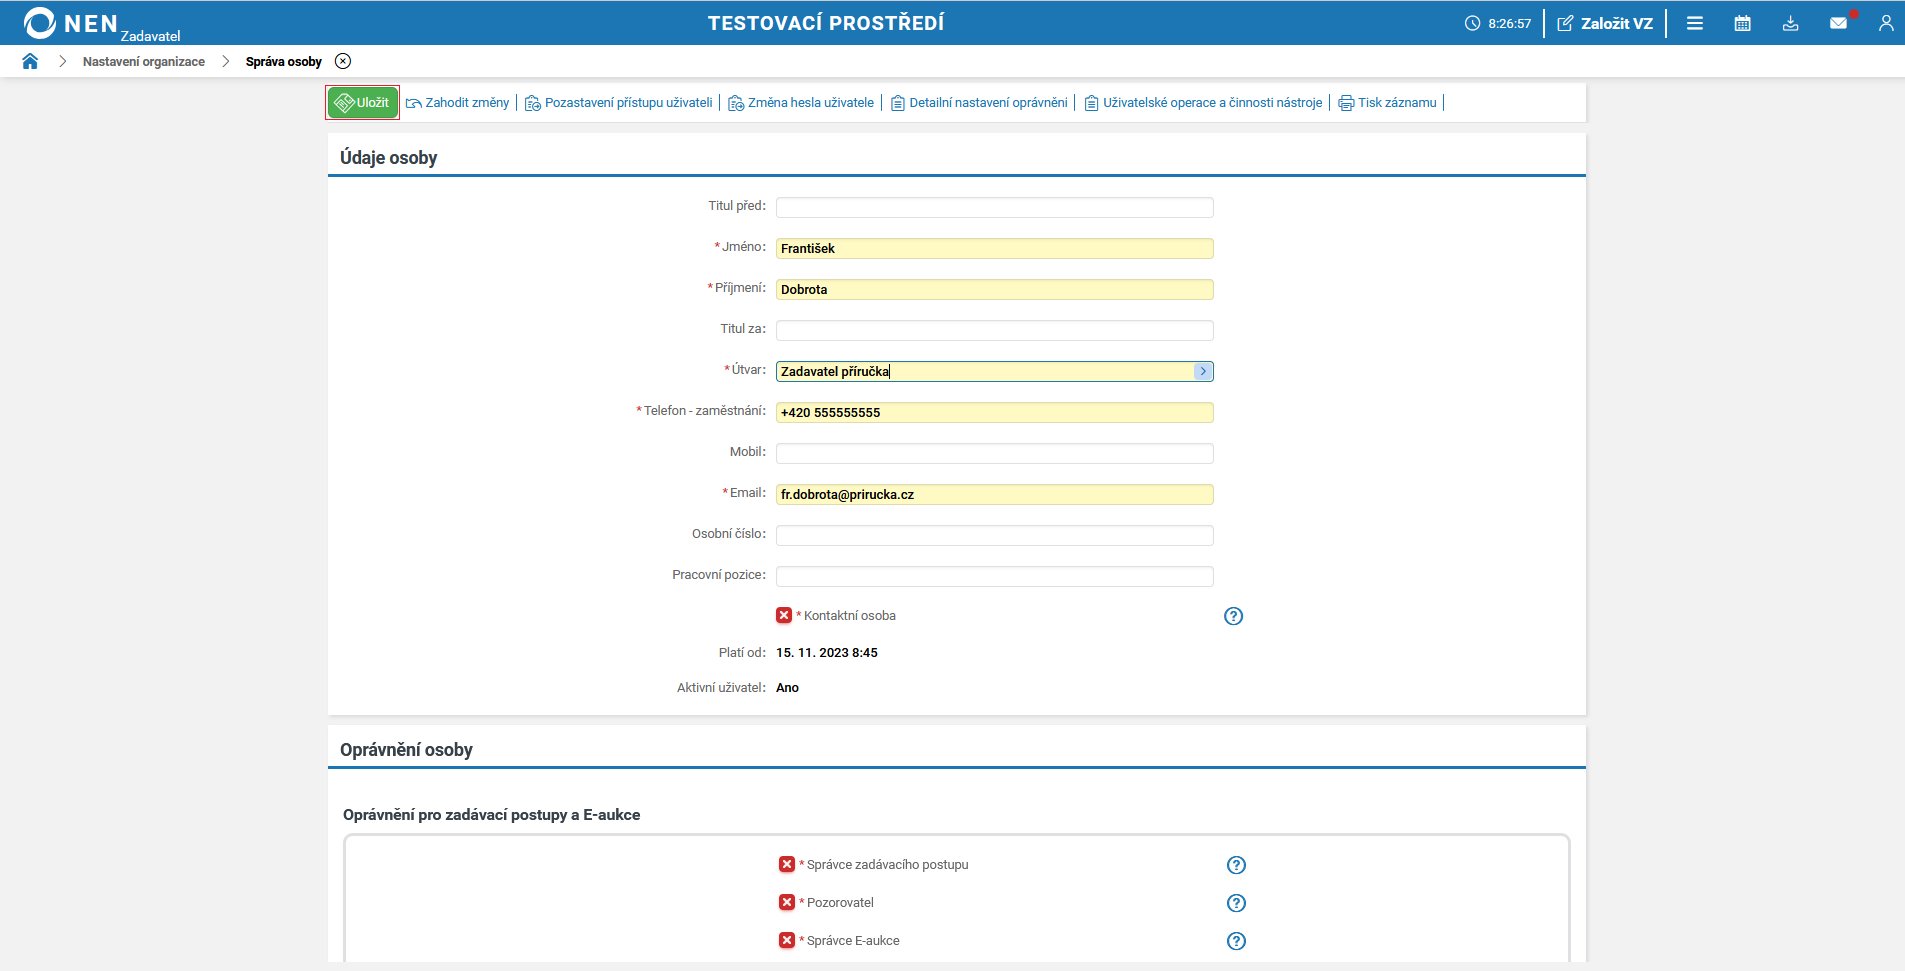Focus the Osobní číslo input field
The width and height of the screenshot is (1905, 971).
coord(994,535)
